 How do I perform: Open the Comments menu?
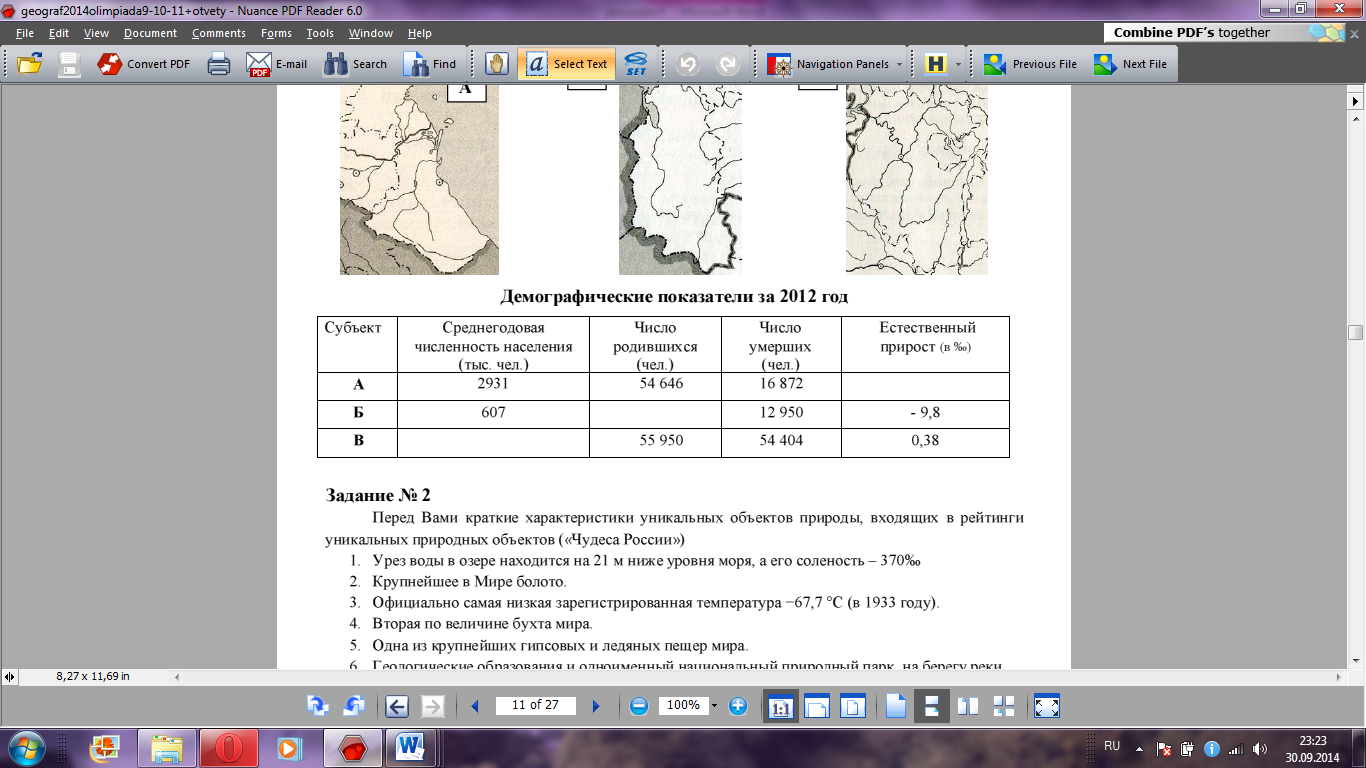coord(219,33)
